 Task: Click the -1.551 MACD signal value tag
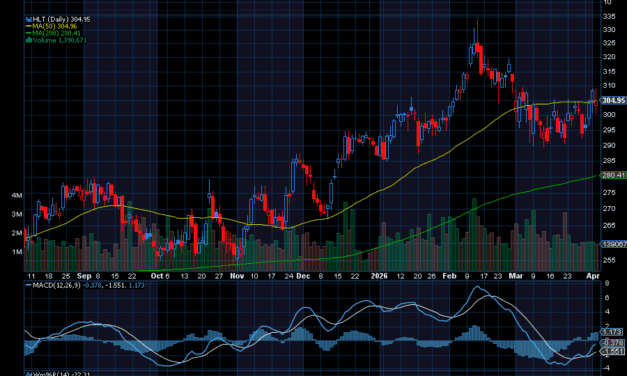coord(613,351)
